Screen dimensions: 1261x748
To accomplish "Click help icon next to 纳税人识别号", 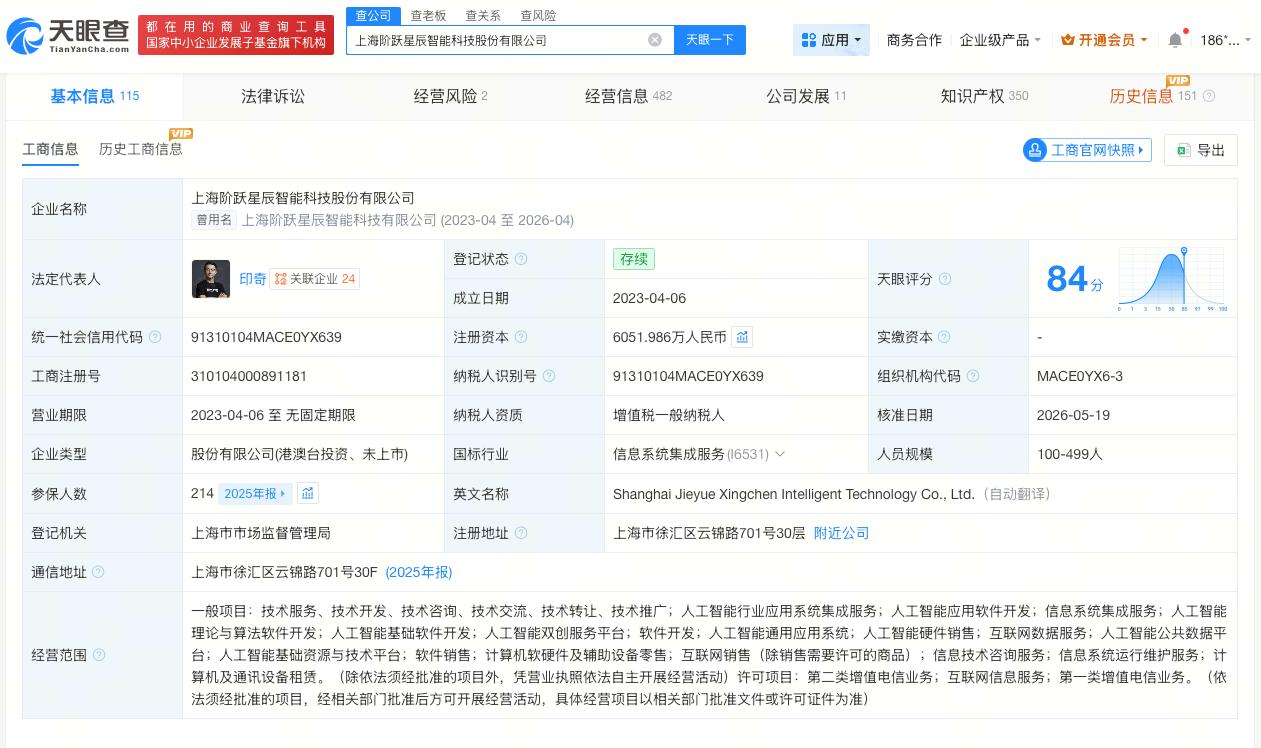I will [x=549, y=376].
